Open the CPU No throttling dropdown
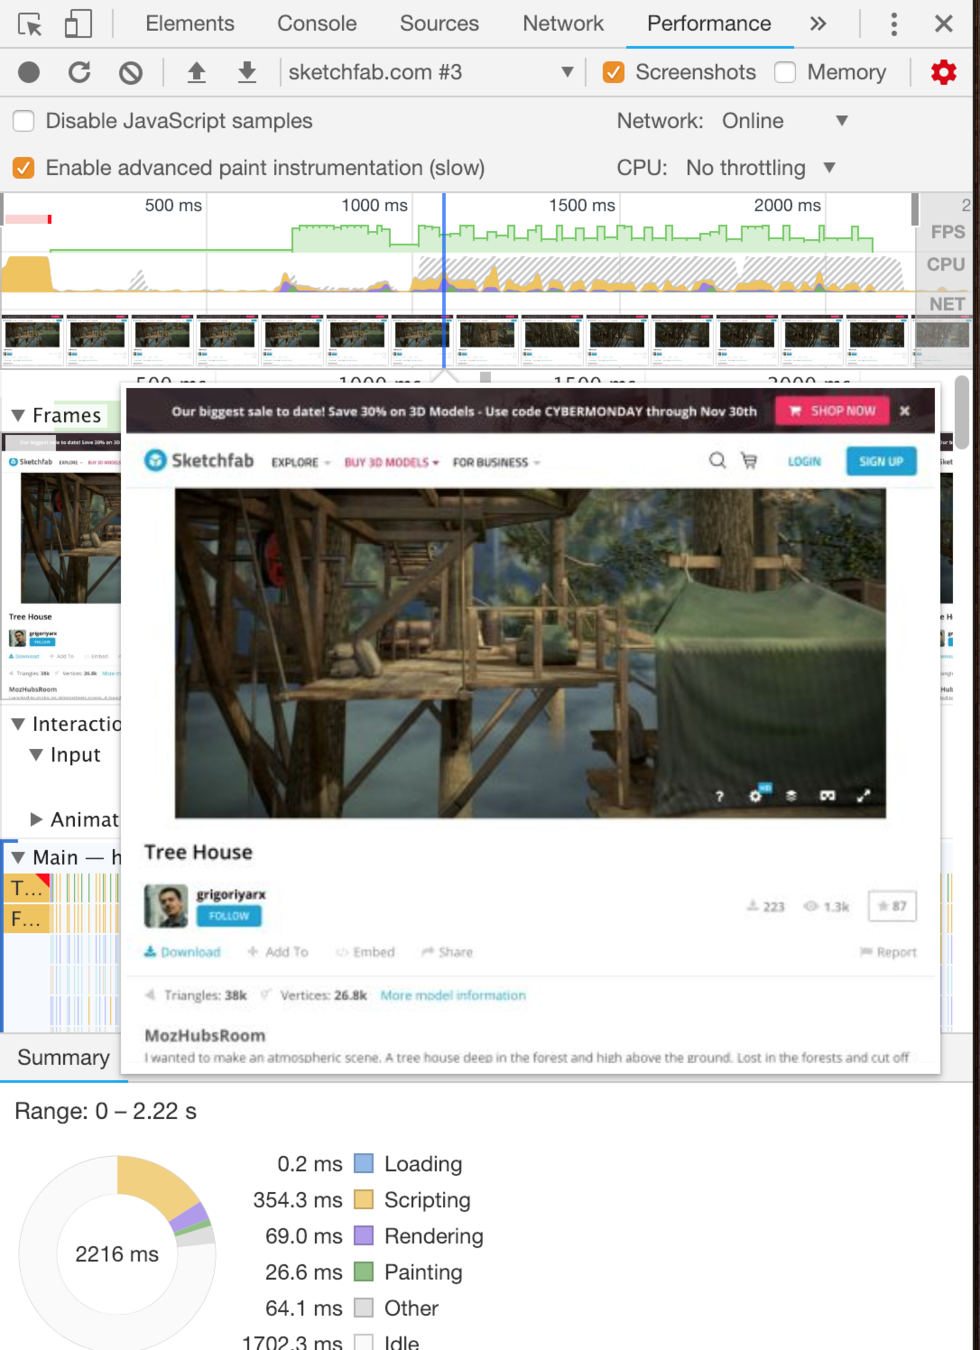 [760, 168]
